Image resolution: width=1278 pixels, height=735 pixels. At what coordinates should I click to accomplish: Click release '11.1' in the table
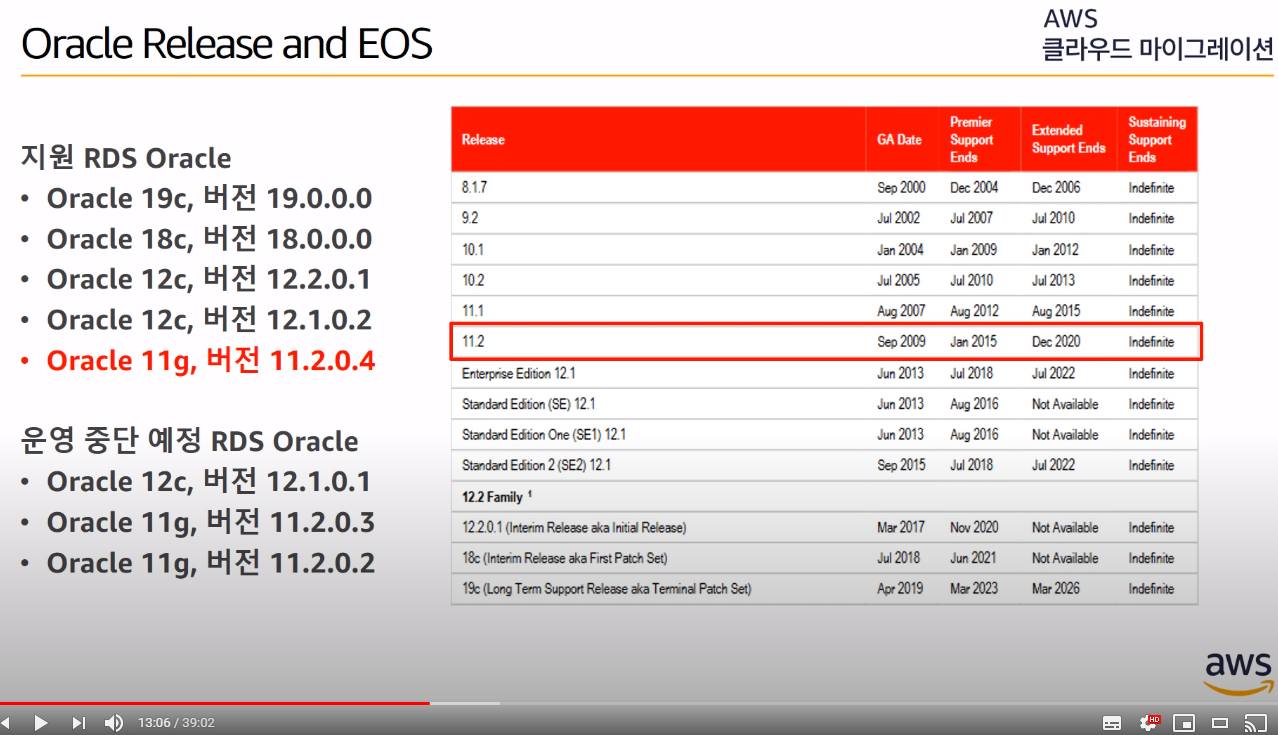(471, 311)
